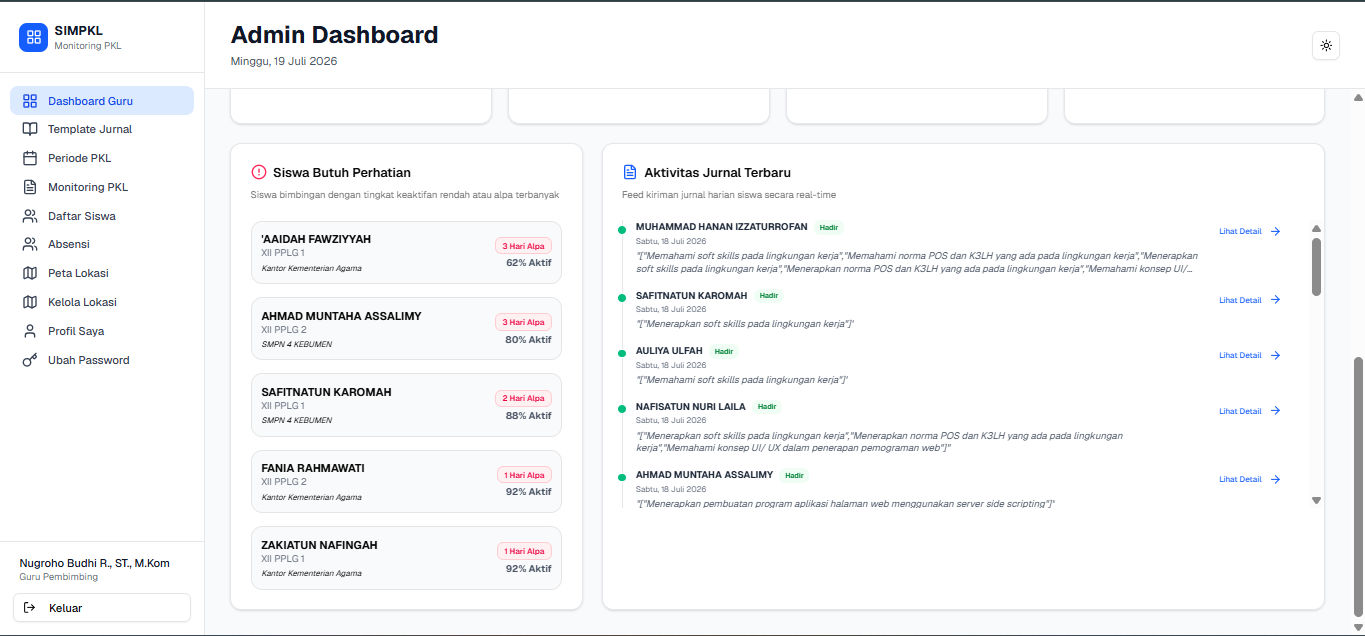The height and width of the screenshot is (636, 1365).
Task: Open Lihat Detail for SAFITNATUN KAROMAH journal
Action: click(x=1249, y=300)
